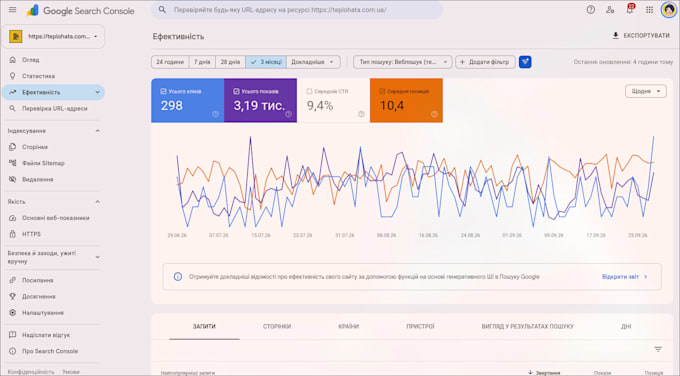The height and width of the screenshot is (376, 680).
Task: Click the help icon on Усього показів card
Action: pos(288,114)
